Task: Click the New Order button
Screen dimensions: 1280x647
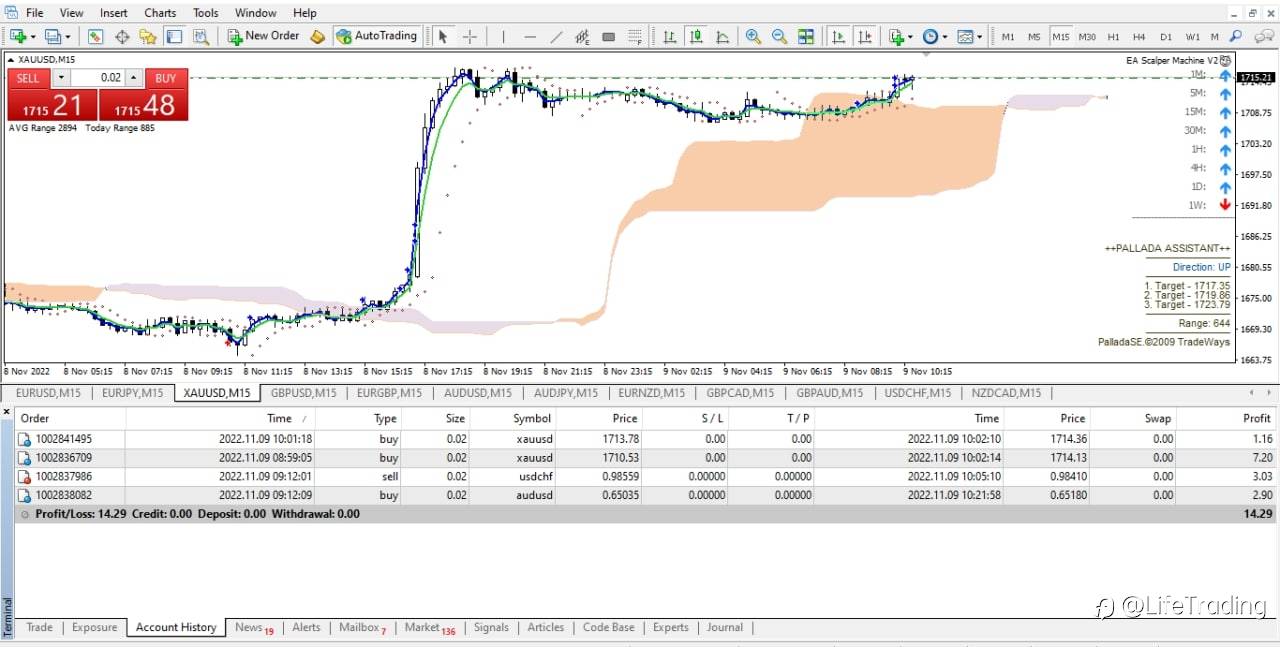Action: (x=263, y=36)
